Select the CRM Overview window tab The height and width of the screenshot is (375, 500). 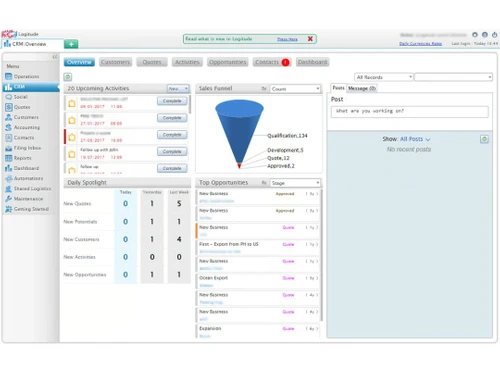(x=33, y=44)
